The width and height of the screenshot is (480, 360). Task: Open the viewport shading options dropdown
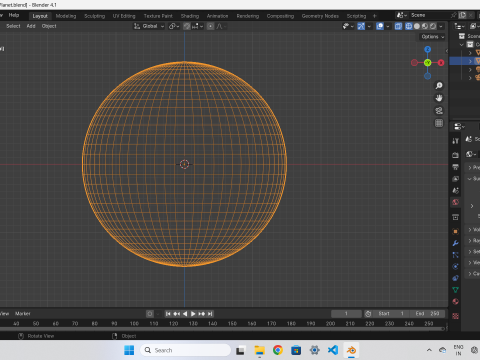[x=441, y=26]
